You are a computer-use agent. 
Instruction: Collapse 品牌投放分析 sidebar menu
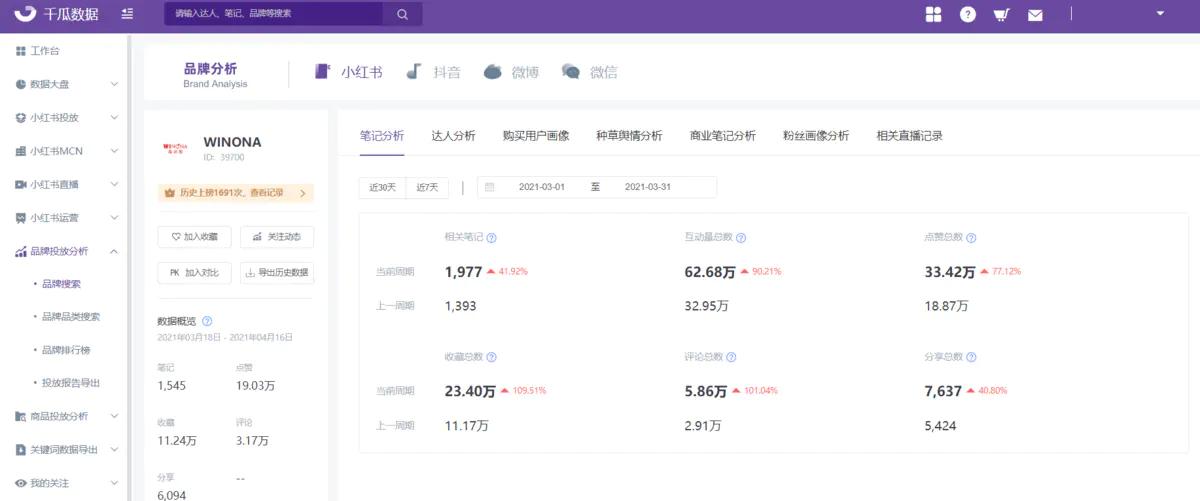[64, 251]
